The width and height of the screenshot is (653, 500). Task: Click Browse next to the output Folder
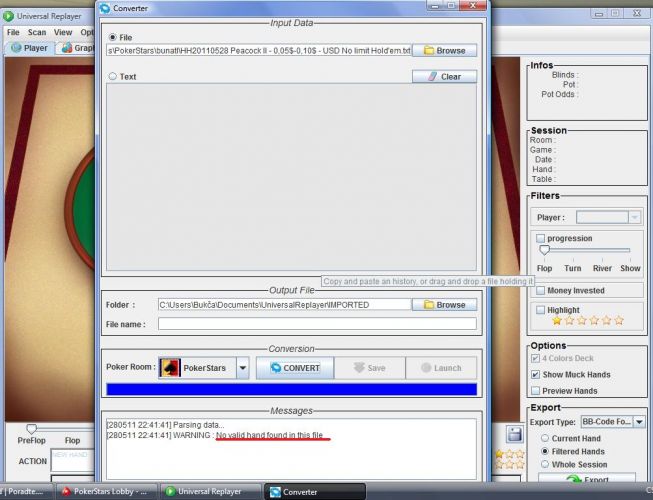click(x=444, y=305)
